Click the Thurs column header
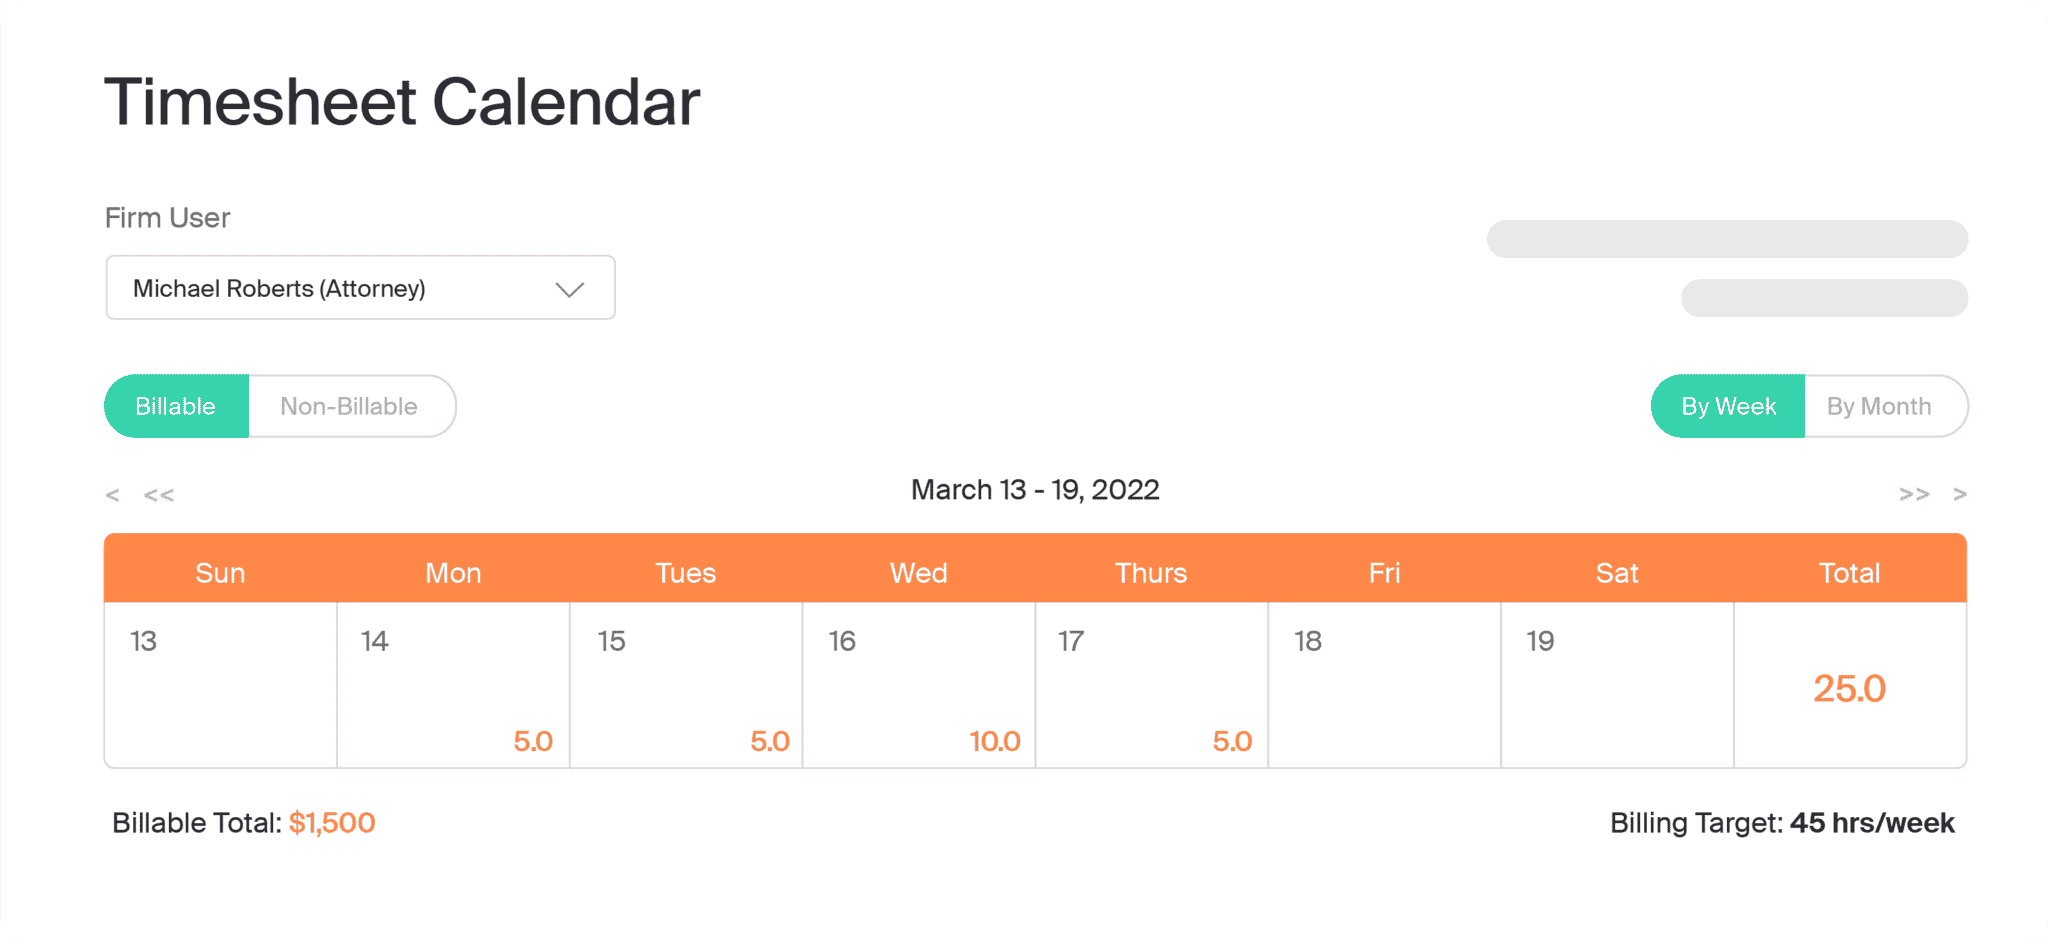 (1150, 572)
